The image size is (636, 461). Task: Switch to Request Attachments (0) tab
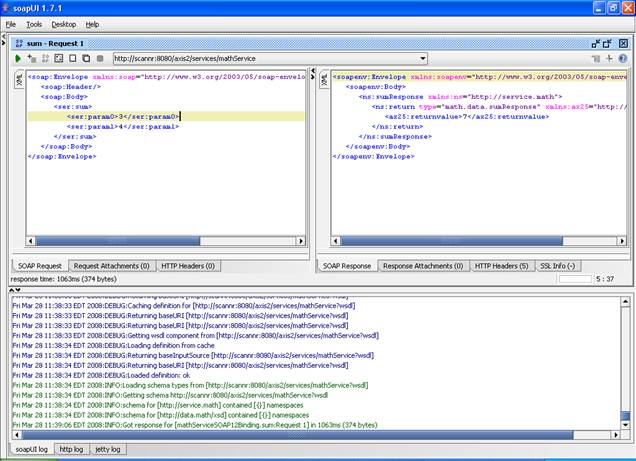click(112, 266)
